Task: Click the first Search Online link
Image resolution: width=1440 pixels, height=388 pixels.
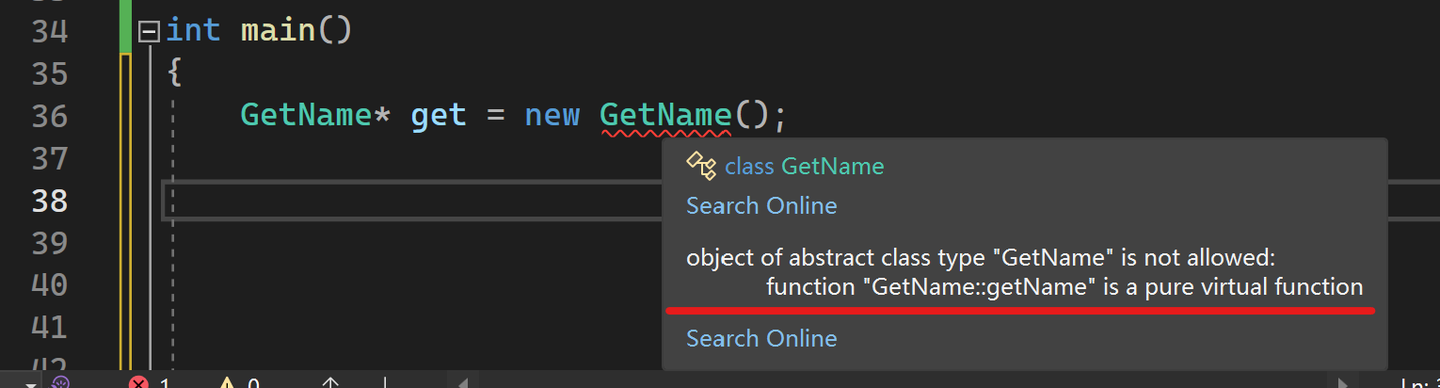Action: tap(761, 206)
